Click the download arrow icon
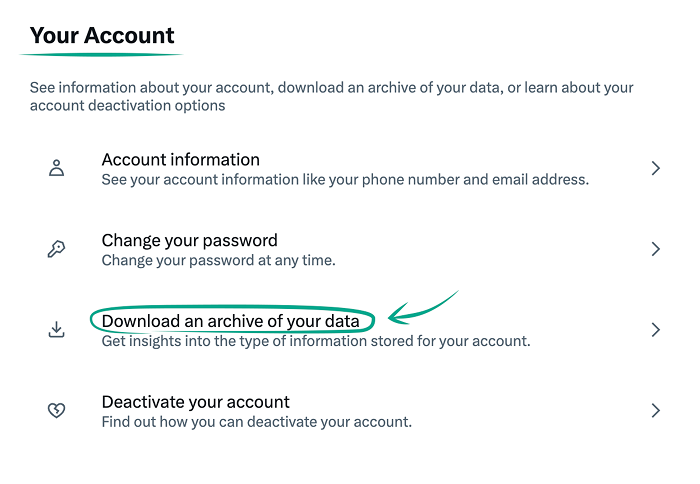The image size is (700, 484). [x=57, y=329]
